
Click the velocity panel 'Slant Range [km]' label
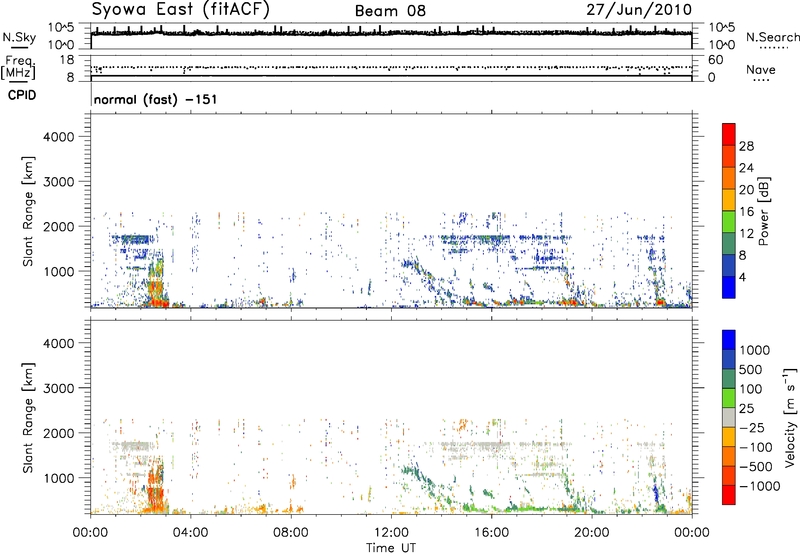(28, 417)
